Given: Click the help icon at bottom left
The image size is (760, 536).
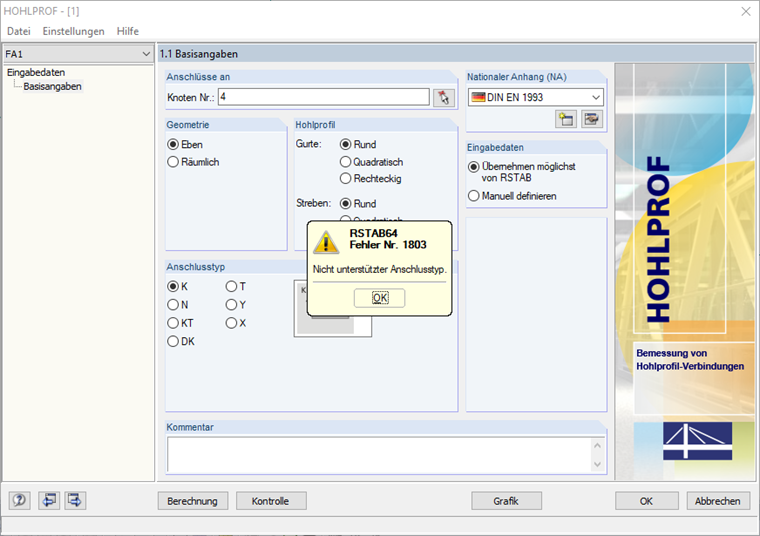Looking at the screenshot, I should (x=19, y=500).
